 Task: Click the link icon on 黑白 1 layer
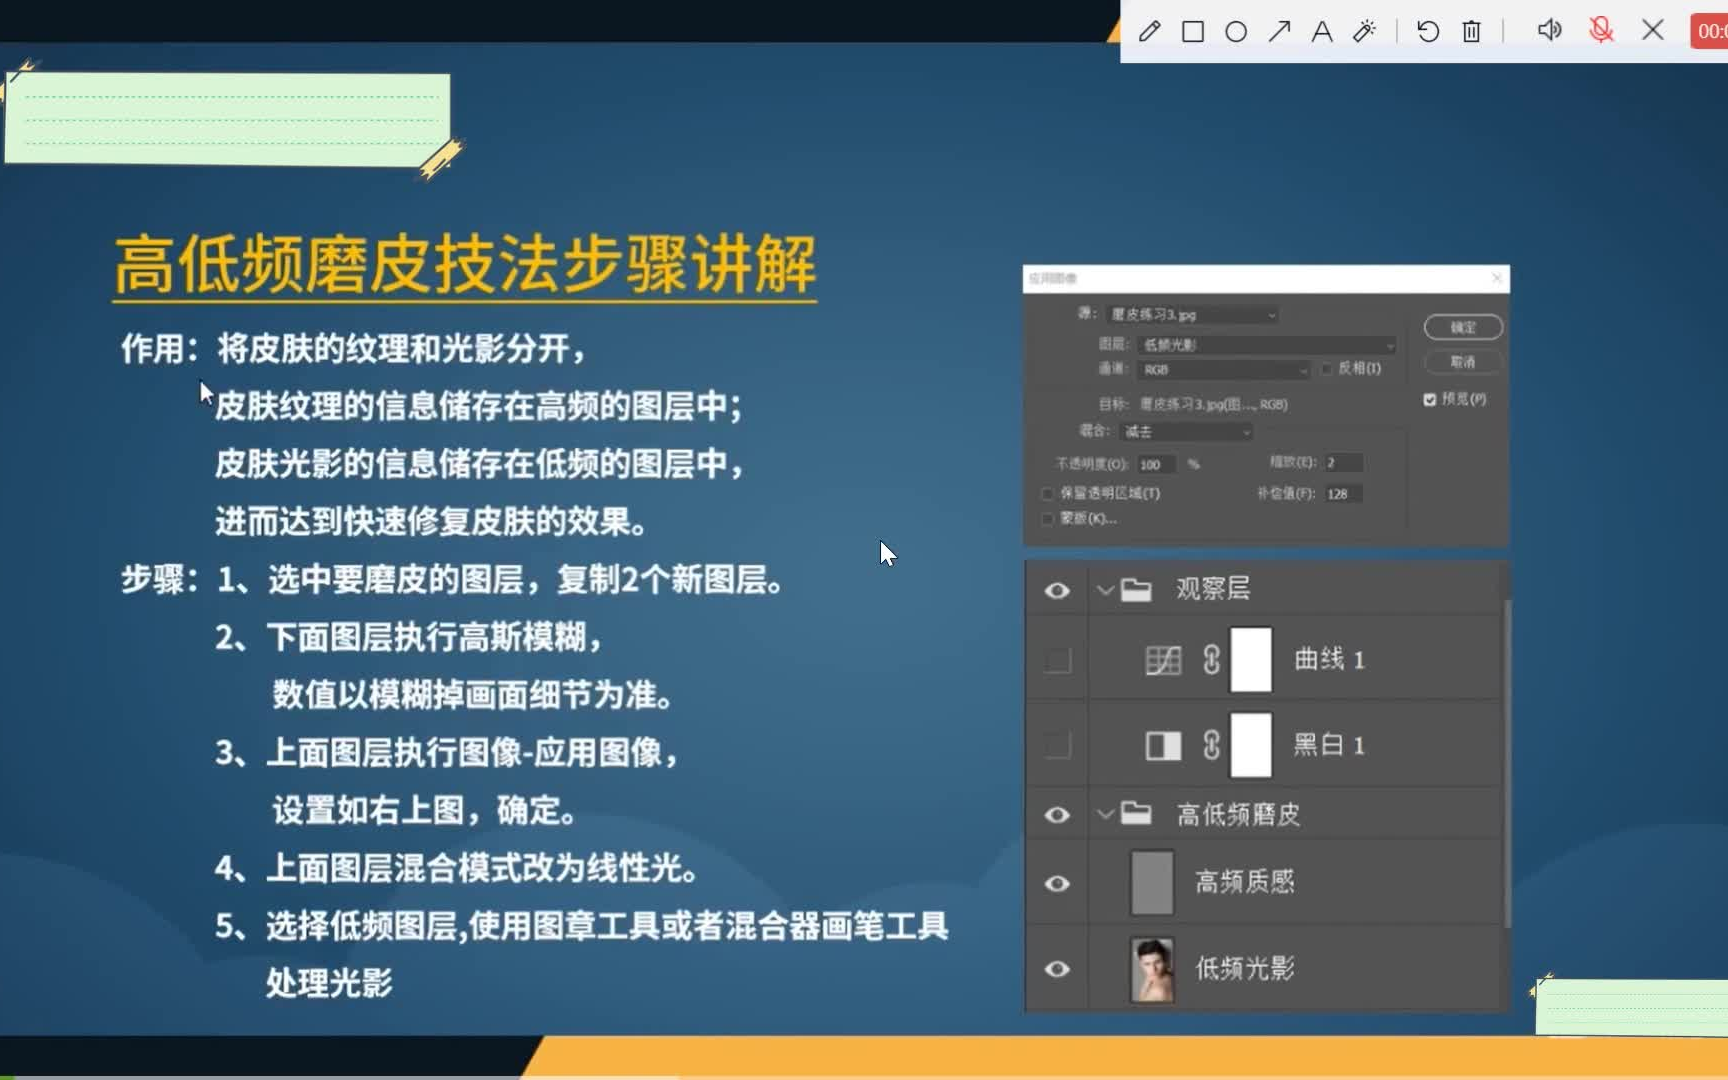click(x=1211, y=745)
